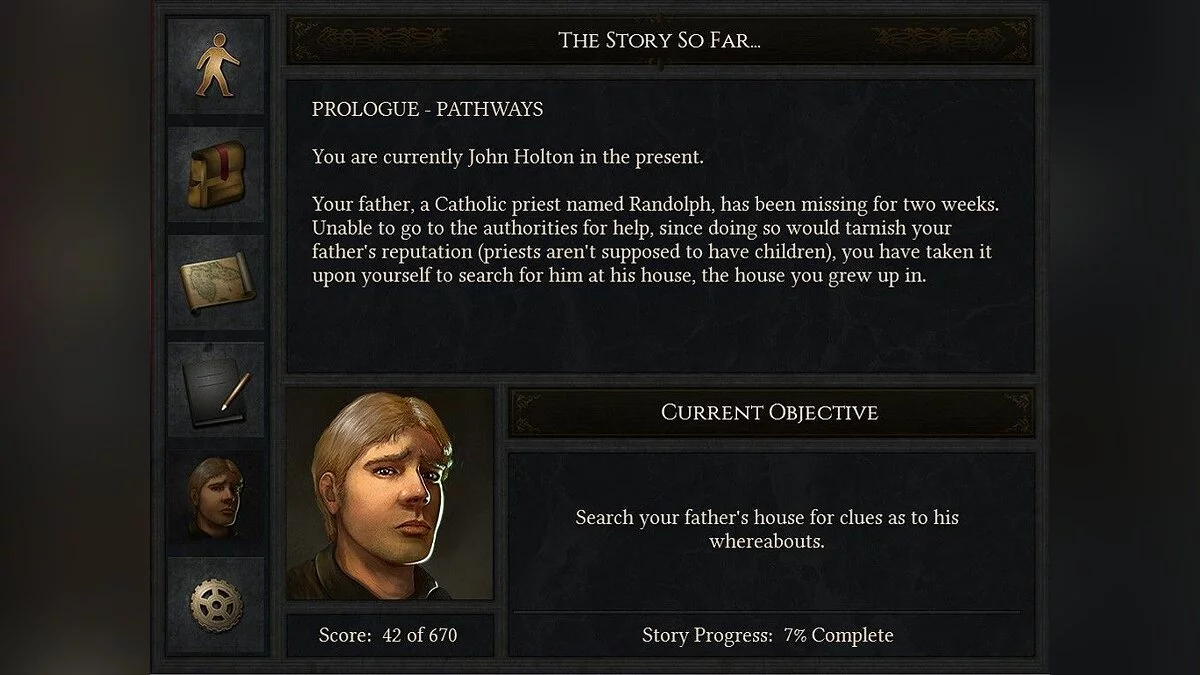Click the 'Search your father's house' objective text
The image size is (1200, 675).
(x=767, y=529)
